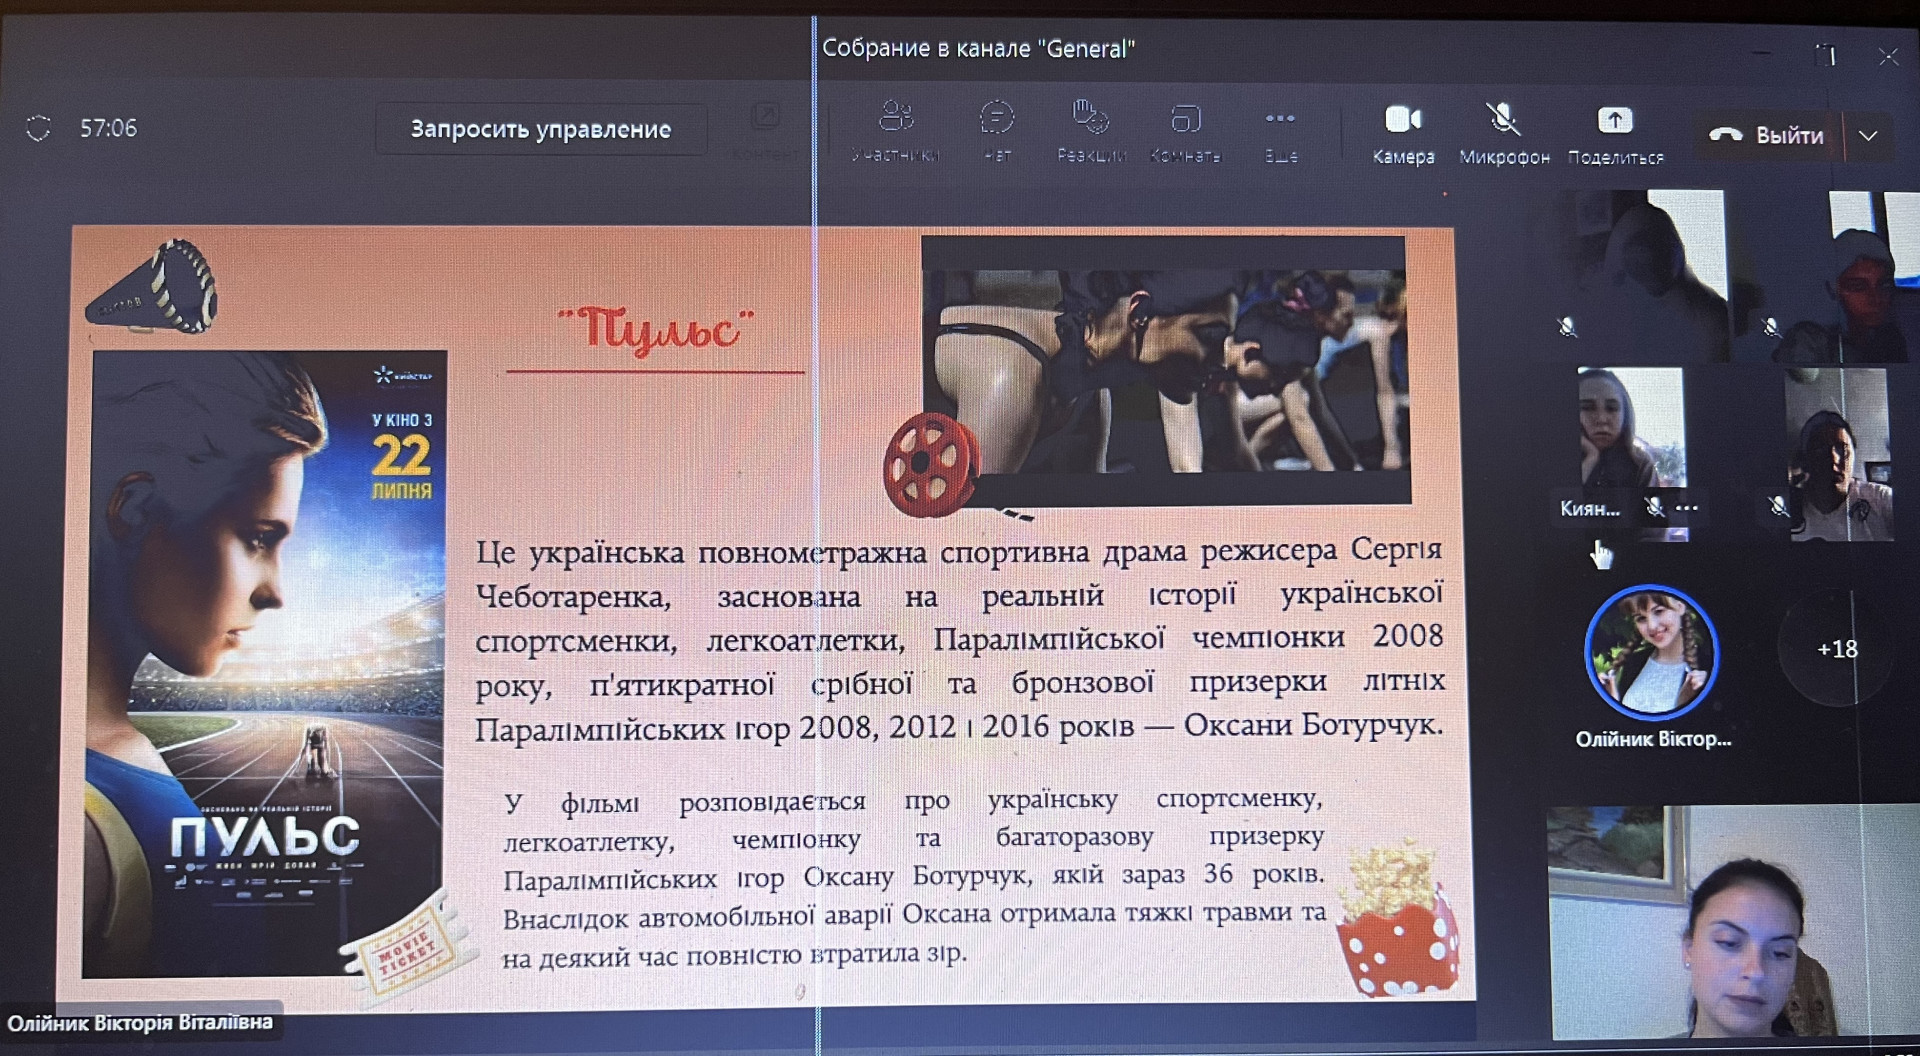
Task: Maximize the meeting window
Action: coord(1826,54)
